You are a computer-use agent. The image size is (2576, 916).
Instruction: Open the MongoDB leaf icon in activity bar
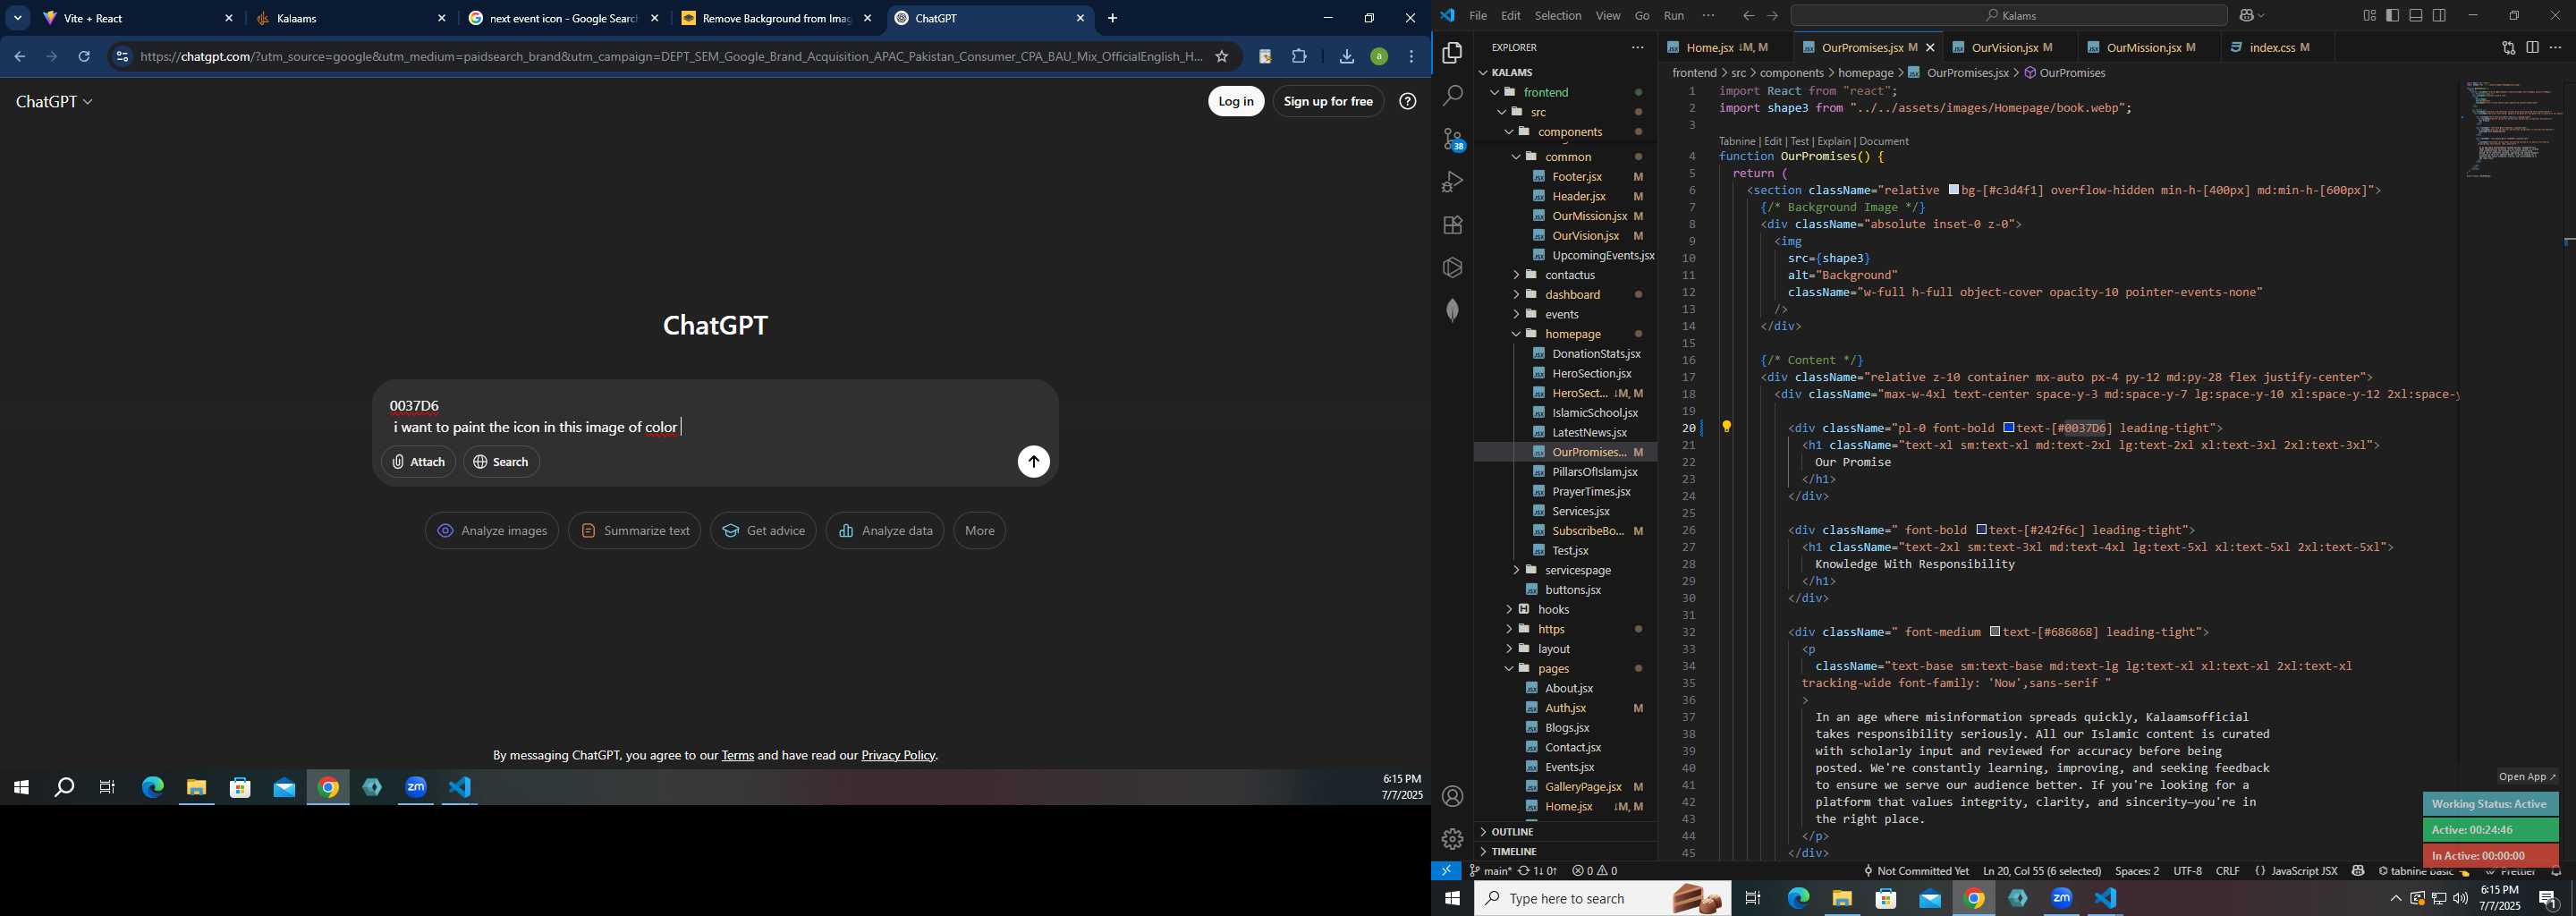point(1453,310)
